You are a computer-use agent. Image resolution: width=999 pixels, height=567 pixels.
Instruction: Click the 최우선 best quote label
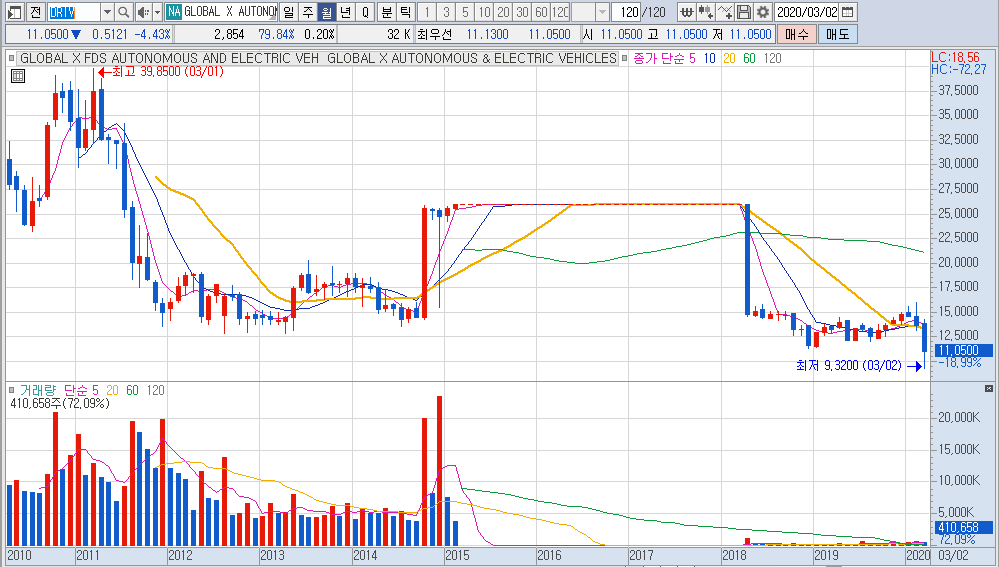tap(435, 34)
